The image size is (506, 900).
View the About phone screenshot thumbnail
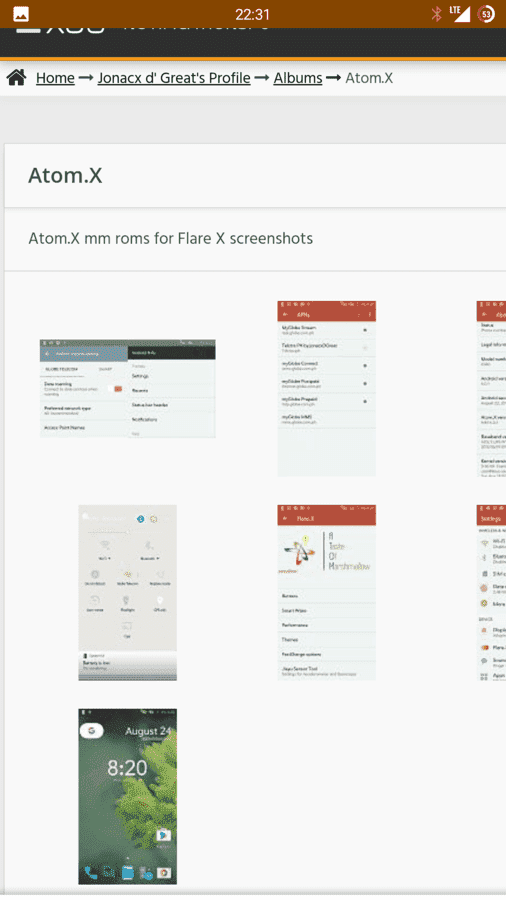point(491,389)
